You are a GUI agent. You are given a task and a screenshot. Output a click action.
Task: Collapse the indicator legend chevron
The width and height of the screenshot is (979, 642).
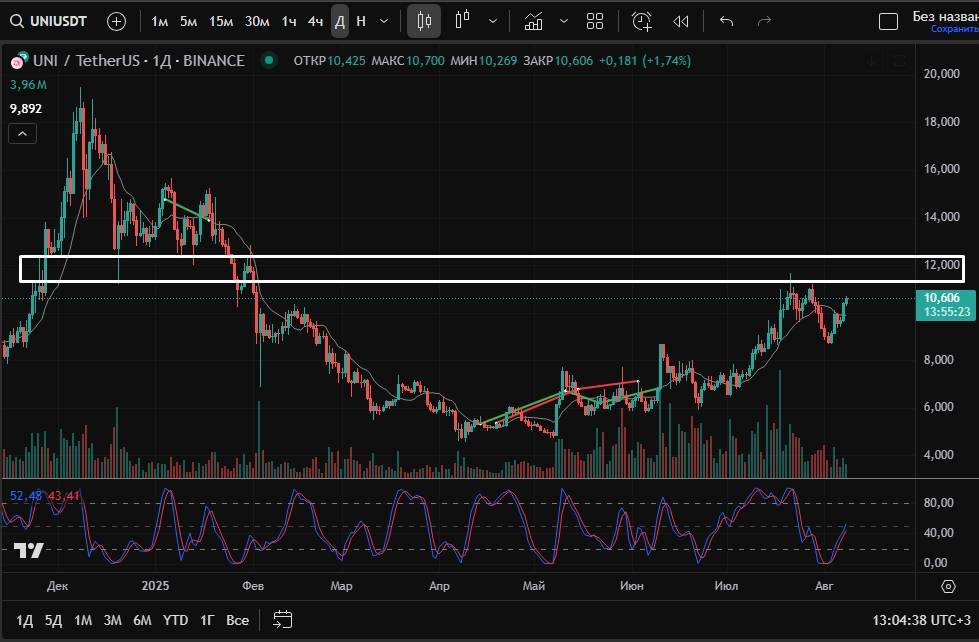point(24,133)
